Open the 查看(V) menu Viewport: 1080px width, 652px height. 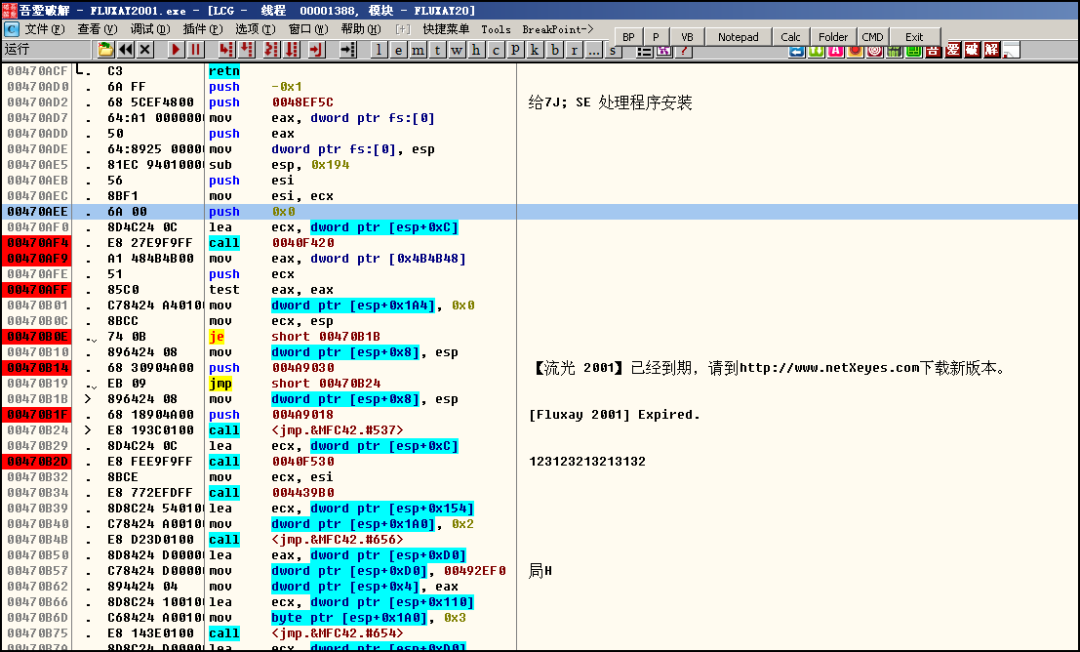pos(97,29)
